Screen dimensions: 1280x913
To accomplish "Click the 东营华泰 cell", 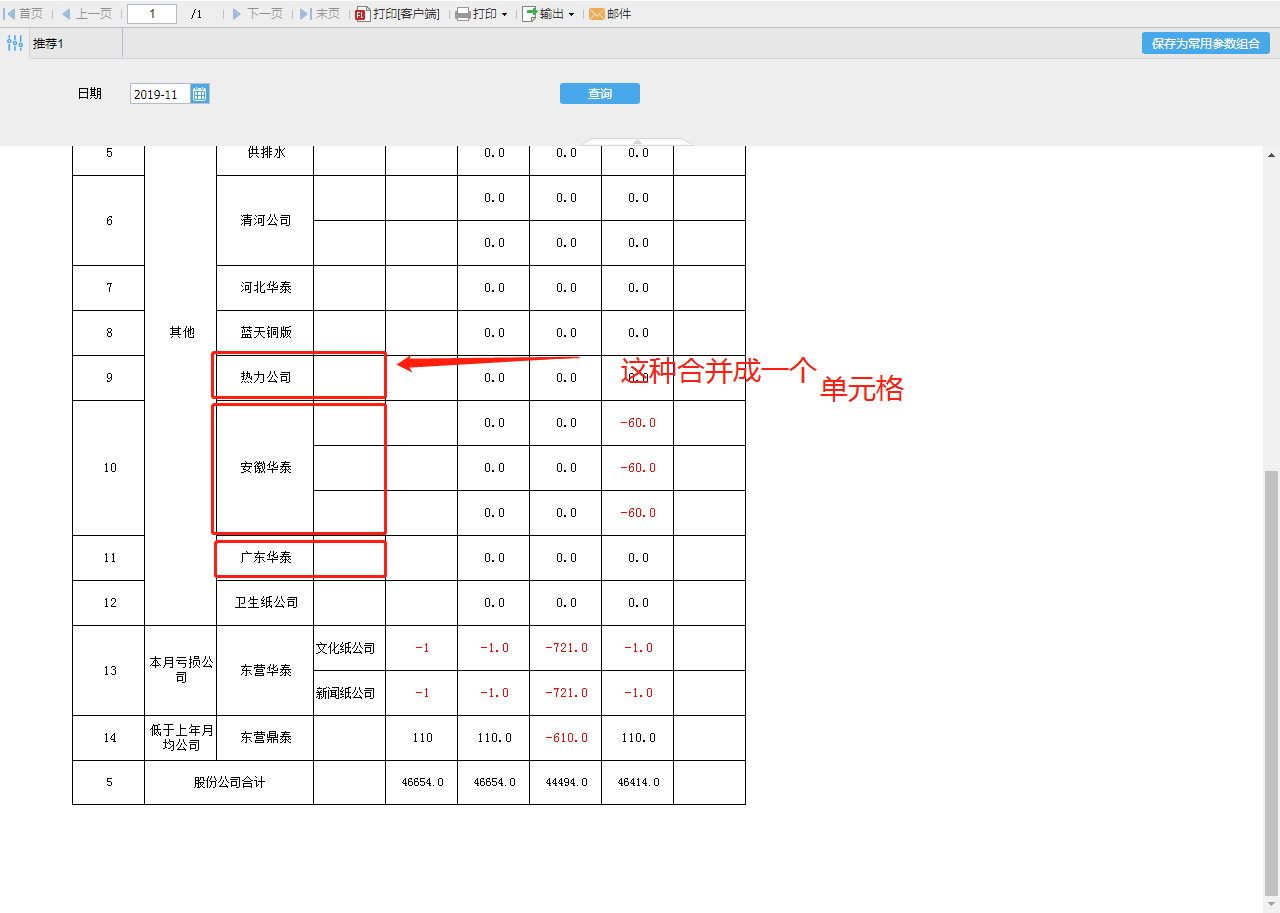I will click(x=265, y=670).
